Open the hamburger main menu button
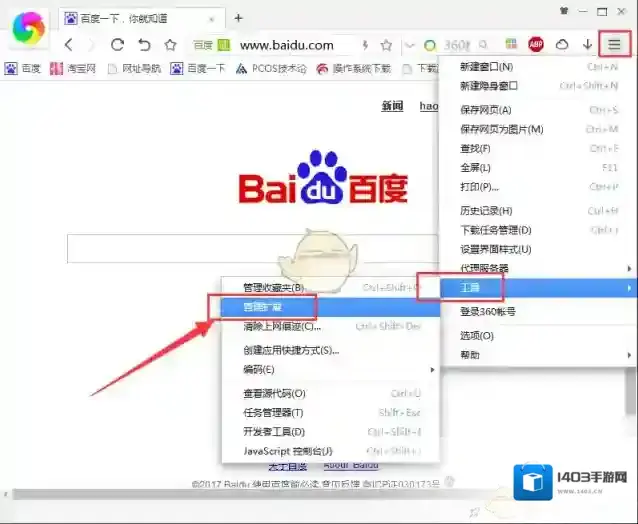Viewport: 638px width, 524px height. point(614,44)
